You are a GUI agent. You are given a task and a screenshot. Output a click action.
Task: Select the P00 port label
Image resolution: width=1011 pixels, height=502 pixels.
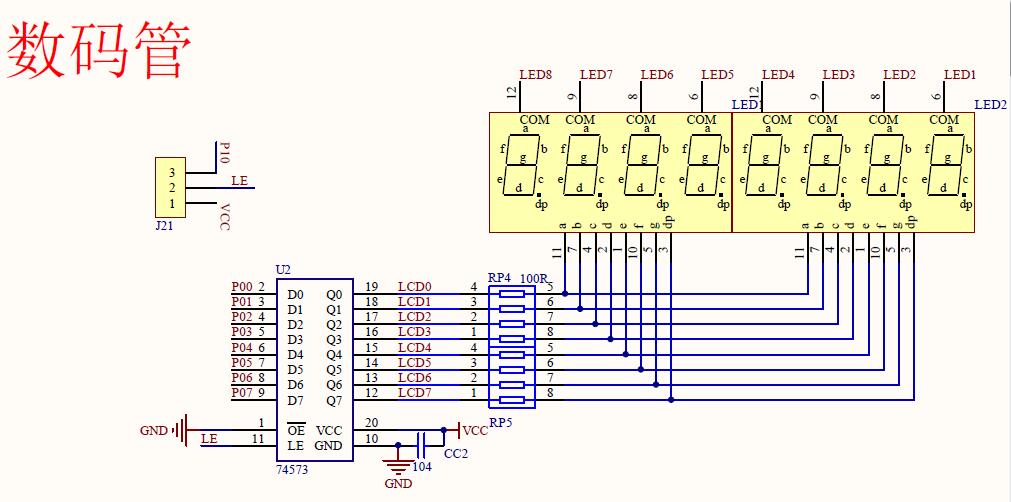[x=241, y=287]
